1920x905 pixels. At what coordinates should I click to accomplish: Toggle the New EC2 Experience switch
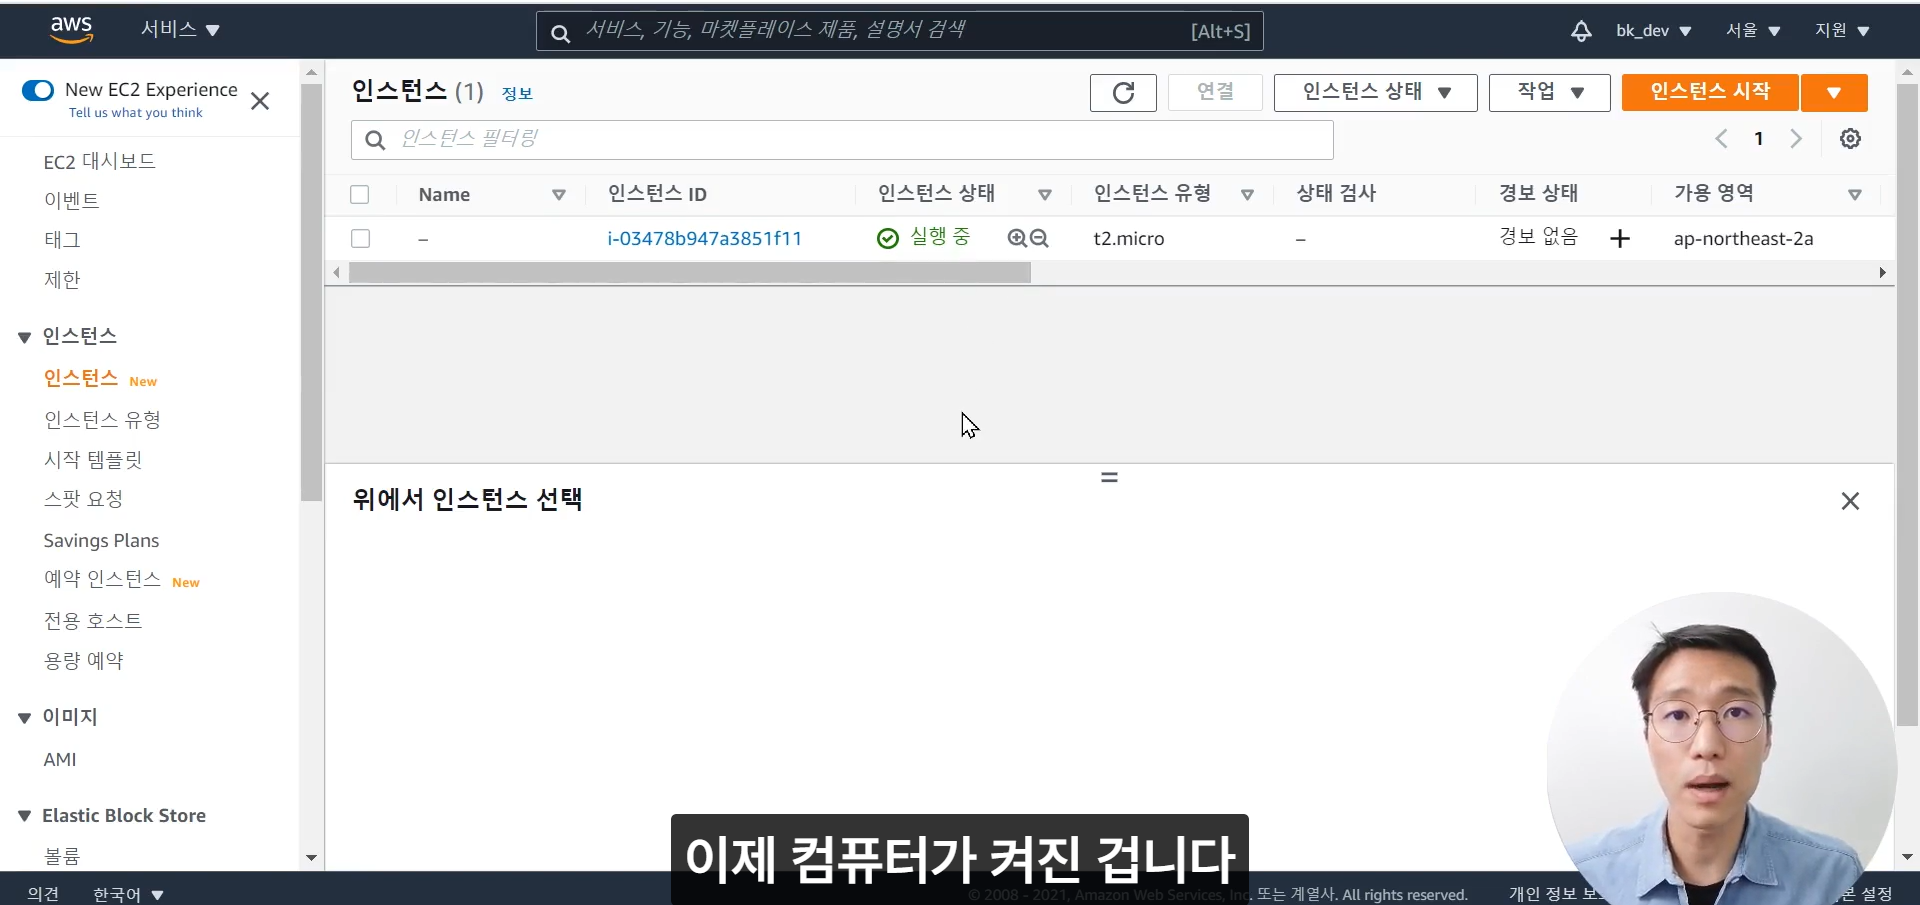(38, 91)
